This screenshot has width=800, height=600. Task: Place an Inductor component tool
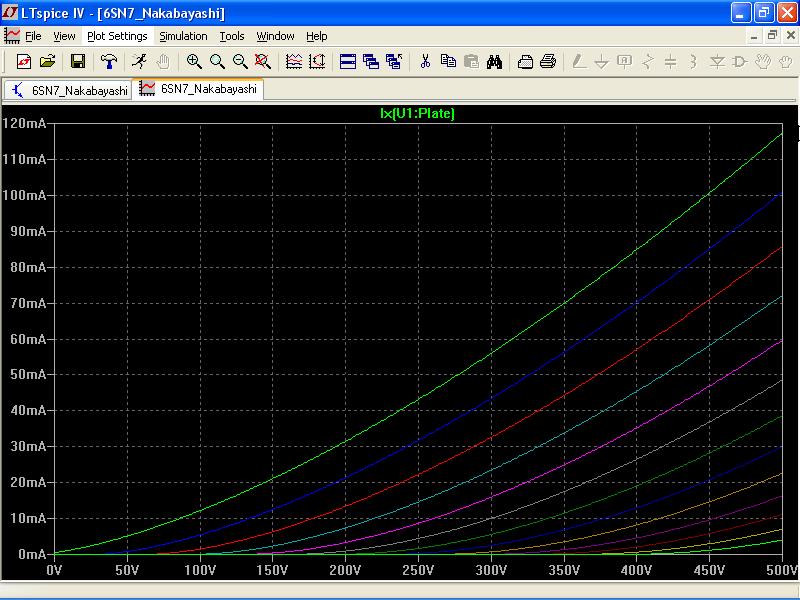coord(693,62)
